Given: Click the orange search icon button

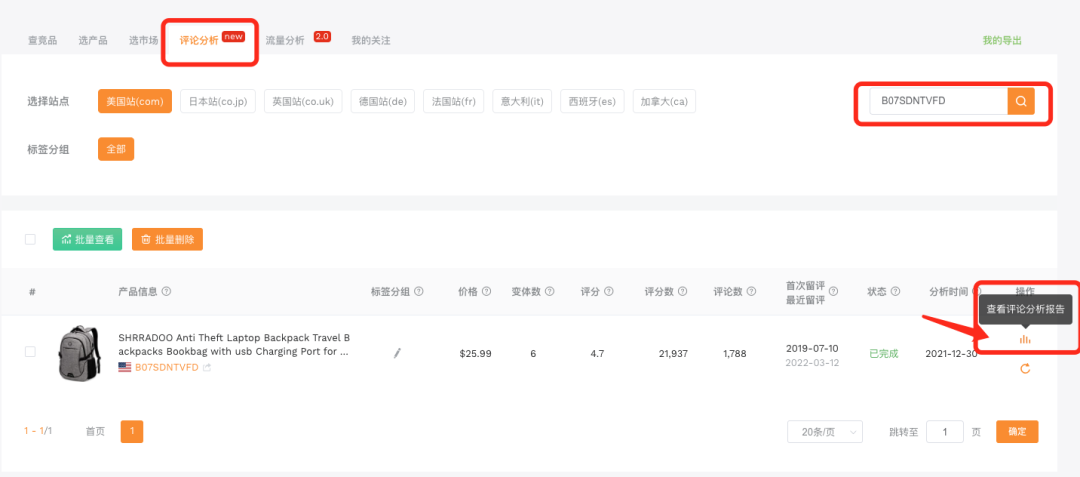Looking at the screenshot, I should pyautogui.click(x=1020, y=101).
